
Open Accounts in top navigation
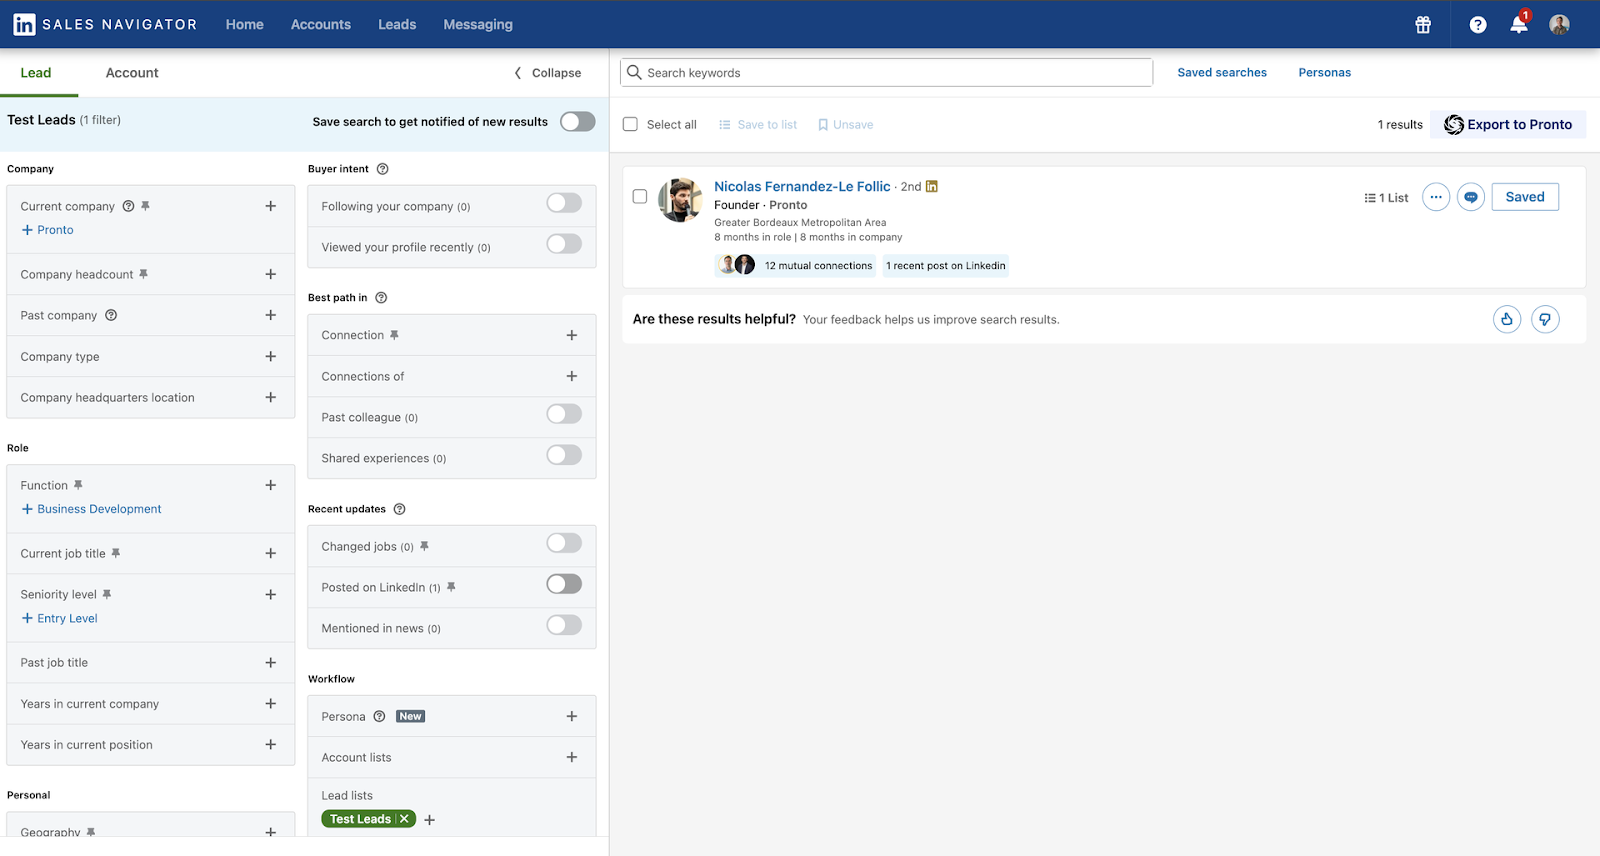pos(321,24)
